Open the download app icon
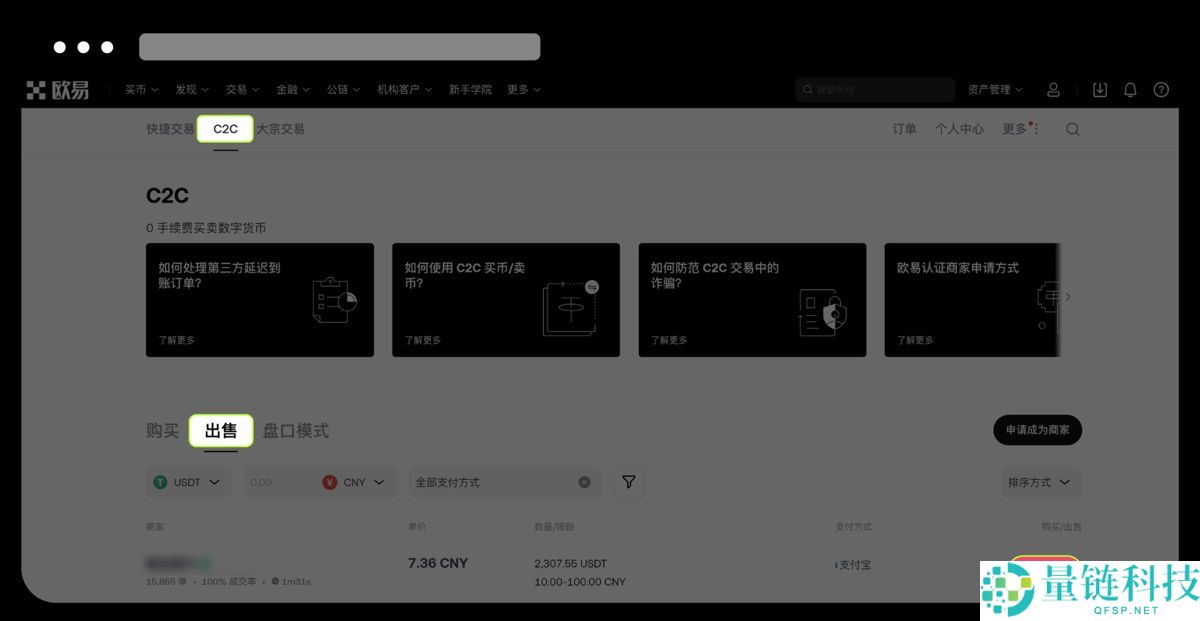This screenshot has width=1200, height=621. [1100, 90]
